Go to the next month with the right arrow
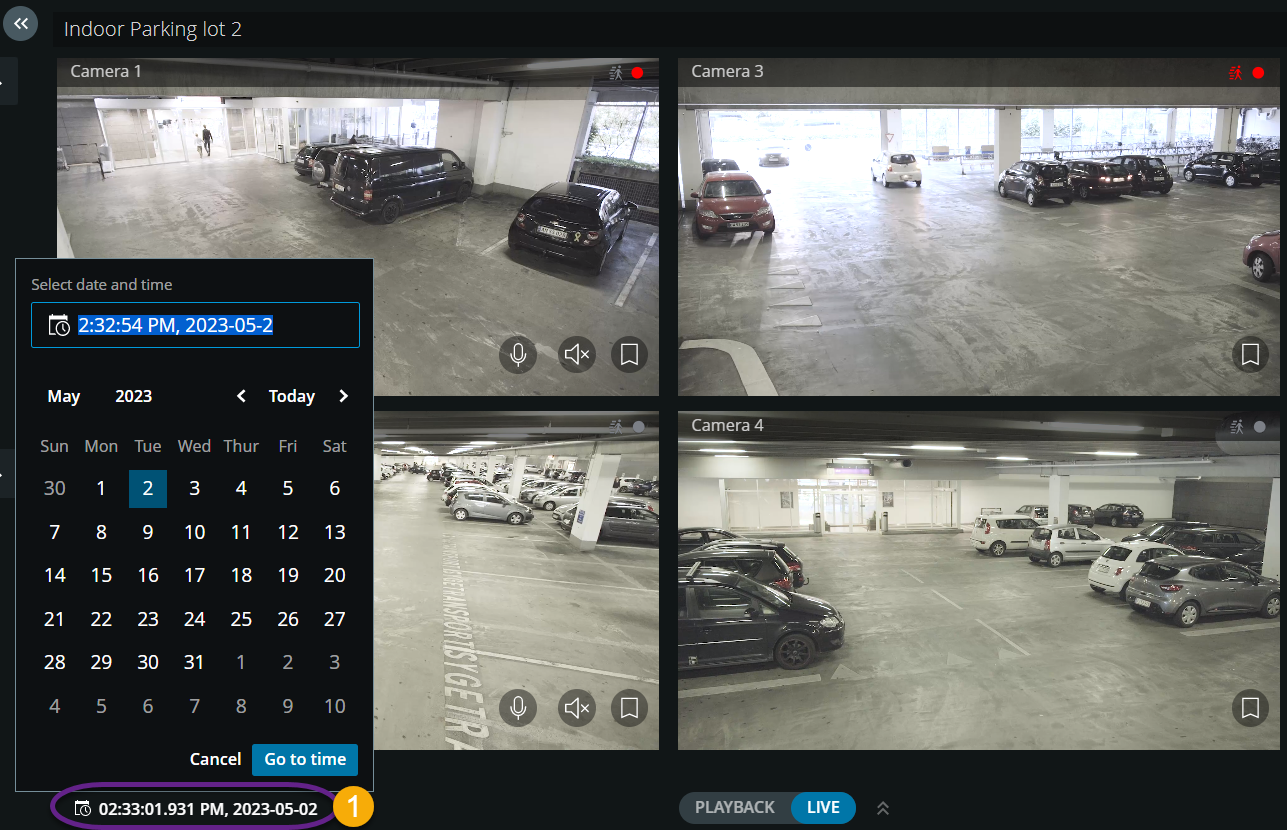This screenshot has width=1287, height=830. pos(343,395)
